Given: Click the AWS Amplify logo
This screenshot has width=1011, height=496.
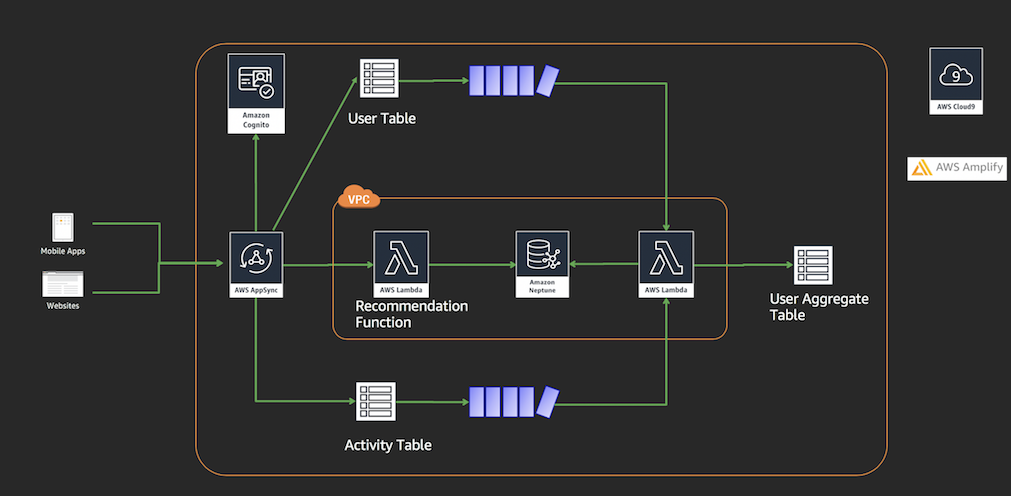Looking at the screenshot, I should pyautogui.click(x=957, y=168).
